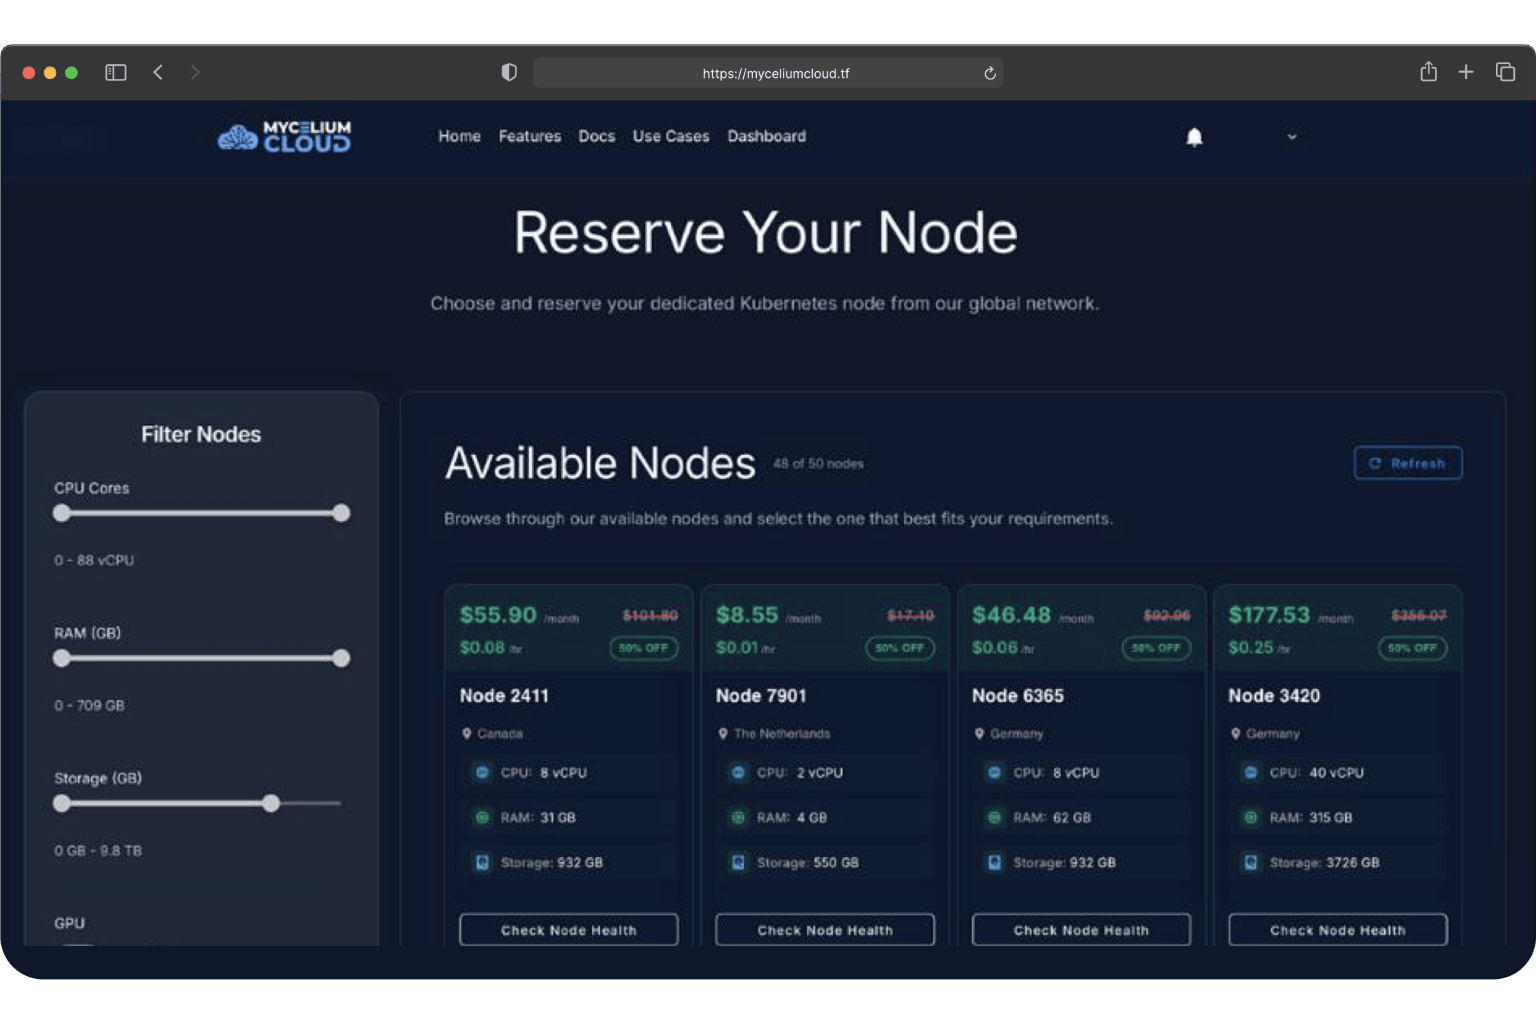Reload the page from the address bar
Viewport: 1536px width, 1024px height.
point(989,73)
